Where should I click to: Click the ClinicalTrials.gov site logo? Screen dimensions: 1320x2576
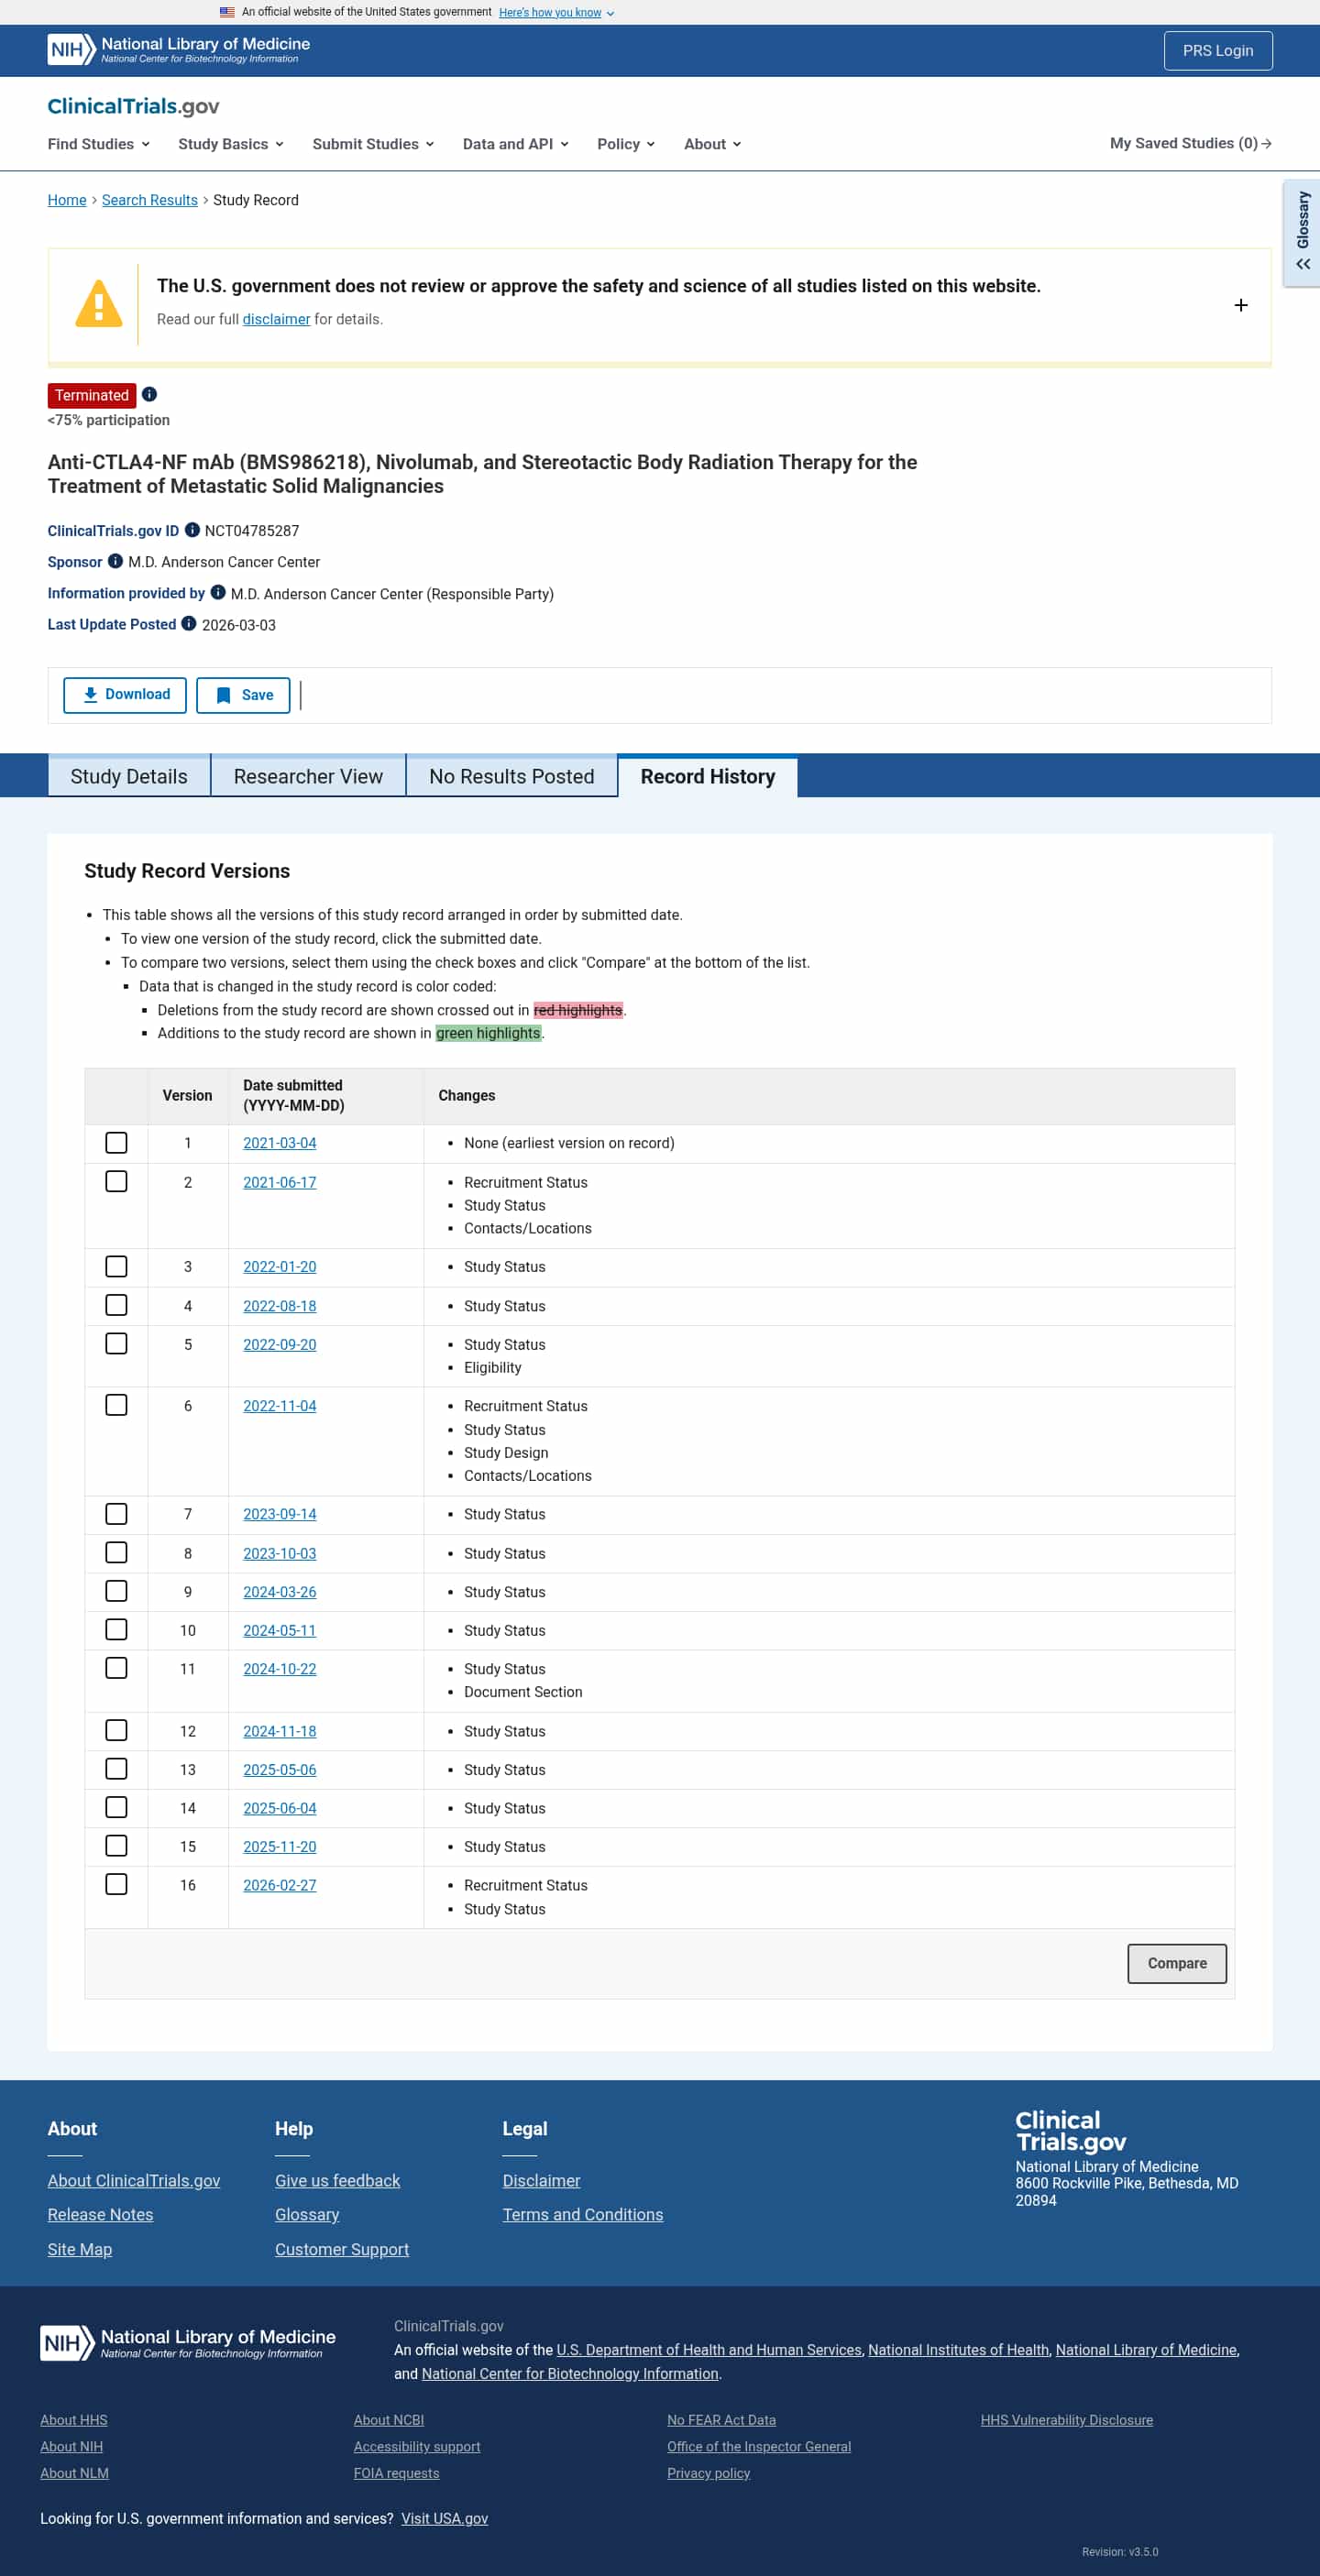133,106
